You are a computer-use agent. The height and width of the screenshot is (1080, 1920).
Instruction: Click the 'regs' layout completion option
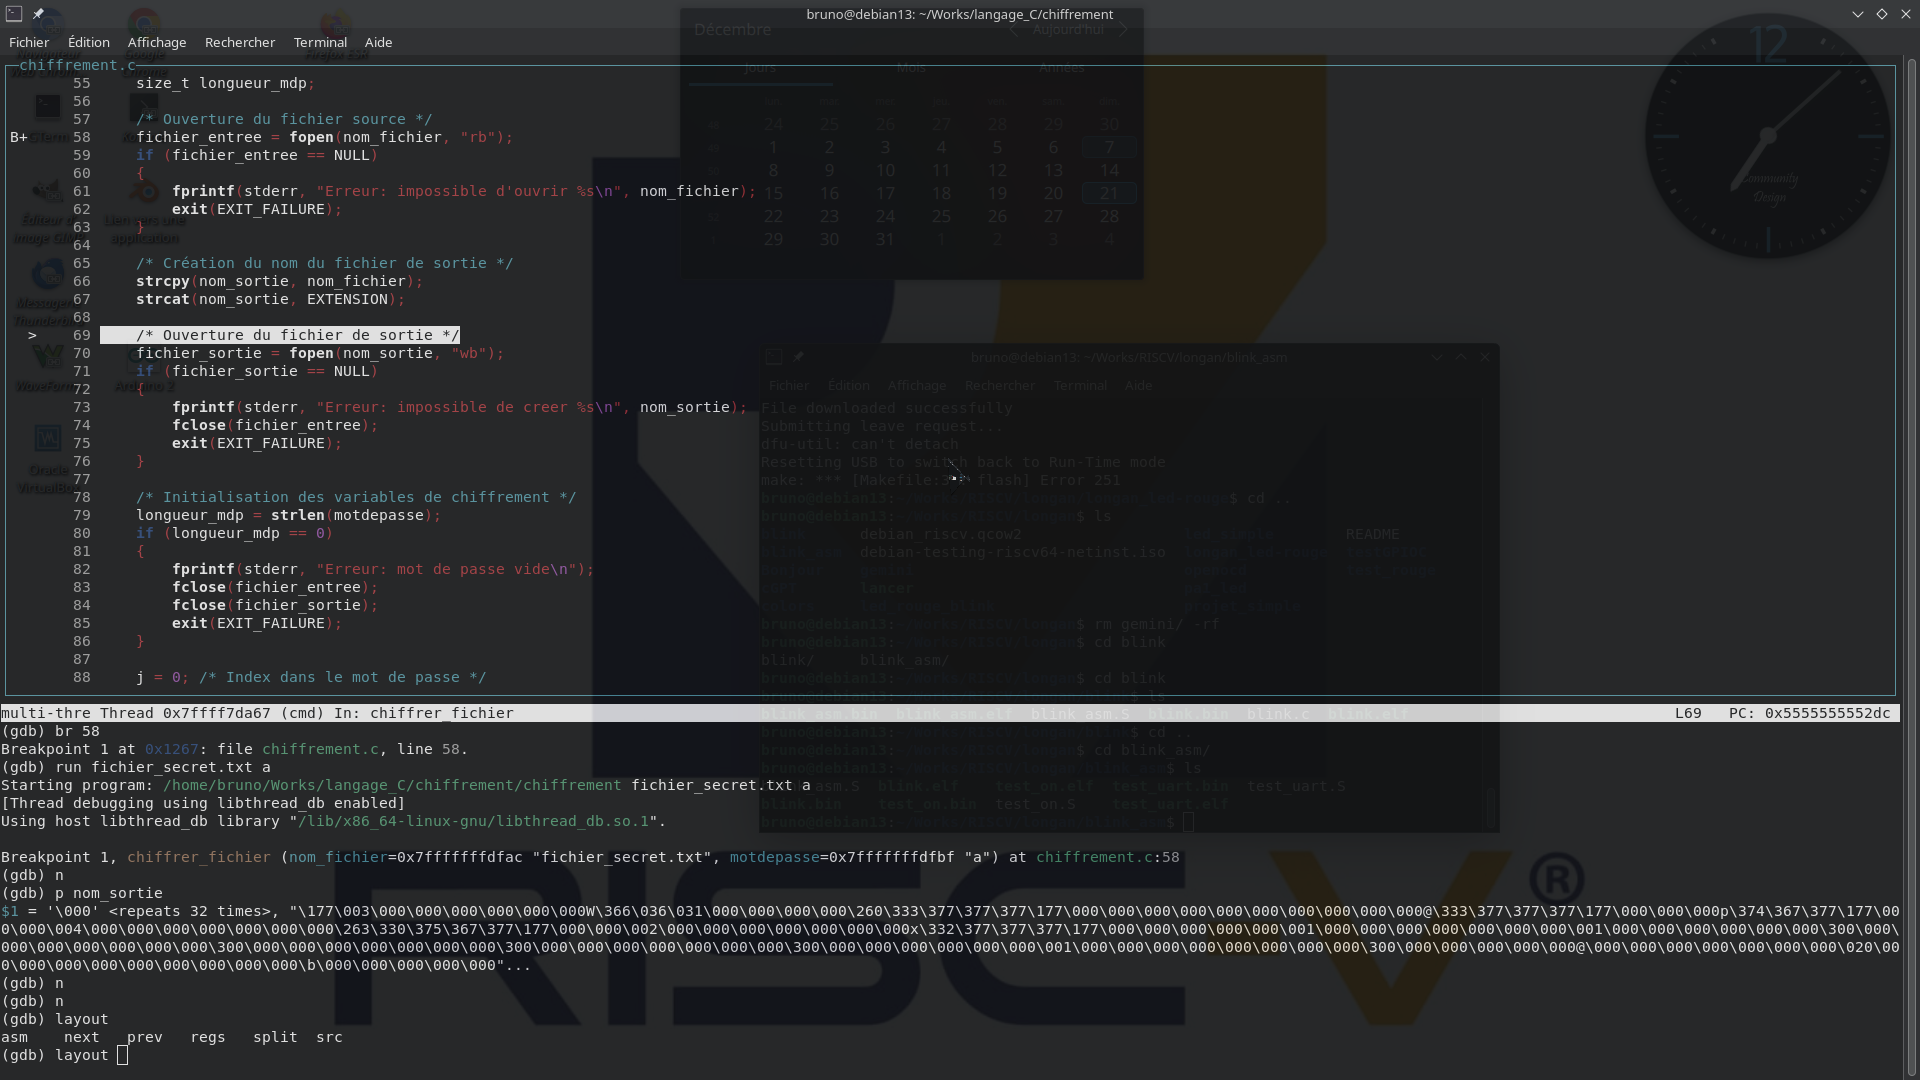click(x=207, y=1037)
